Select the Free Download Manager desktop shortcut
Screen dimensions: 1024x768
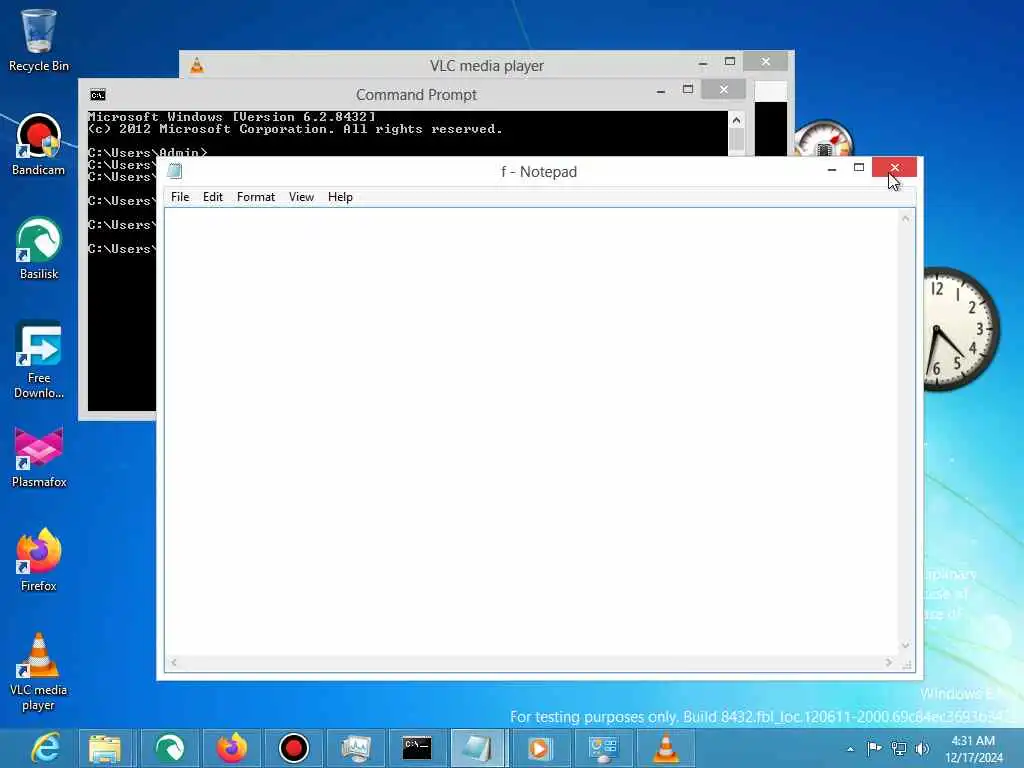point(39,360)
